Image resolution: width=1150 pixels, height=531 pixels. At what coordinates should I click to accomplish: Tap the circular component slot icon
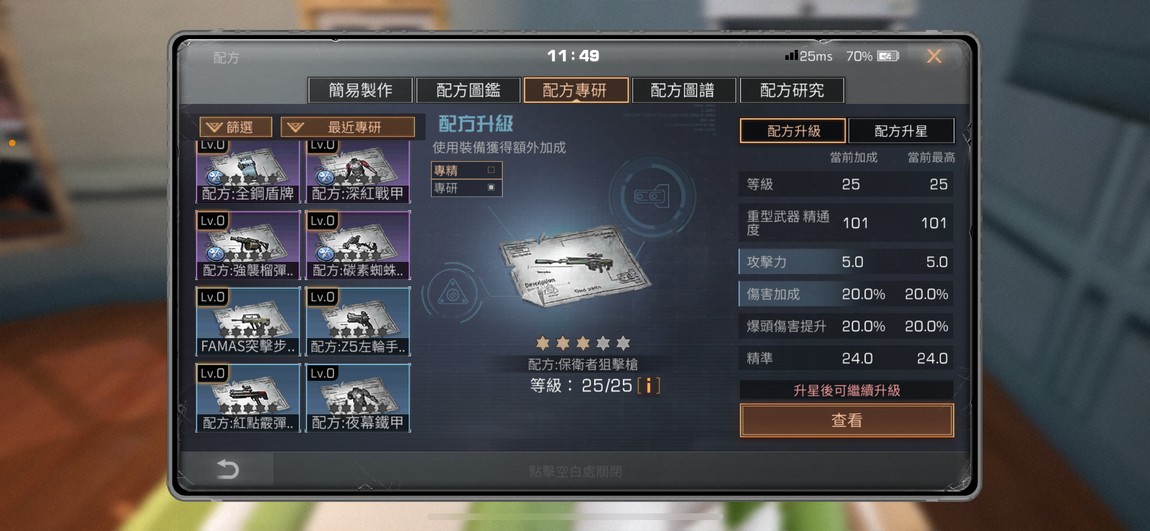[x=650, y=196]
